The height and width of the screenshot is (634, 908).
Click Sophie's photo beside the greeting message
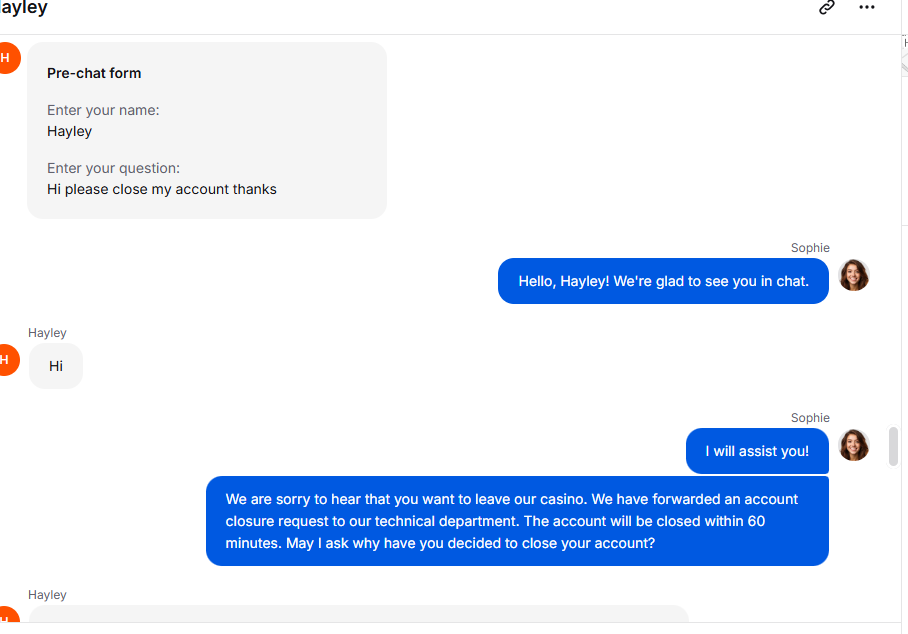tap(854, 275)
